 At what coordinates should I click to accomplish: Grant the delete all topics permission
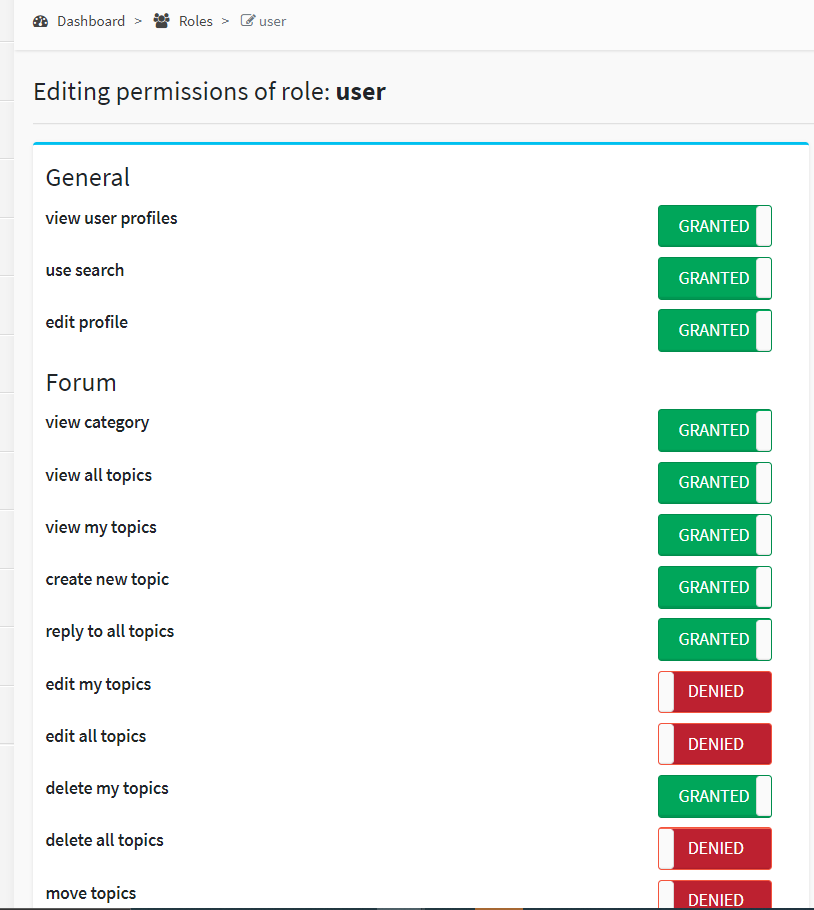point(715,848)
